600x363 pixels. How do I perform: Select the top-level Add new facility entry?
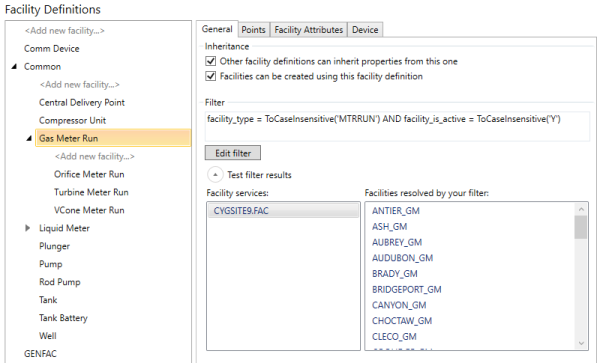(x=65, y=31)
